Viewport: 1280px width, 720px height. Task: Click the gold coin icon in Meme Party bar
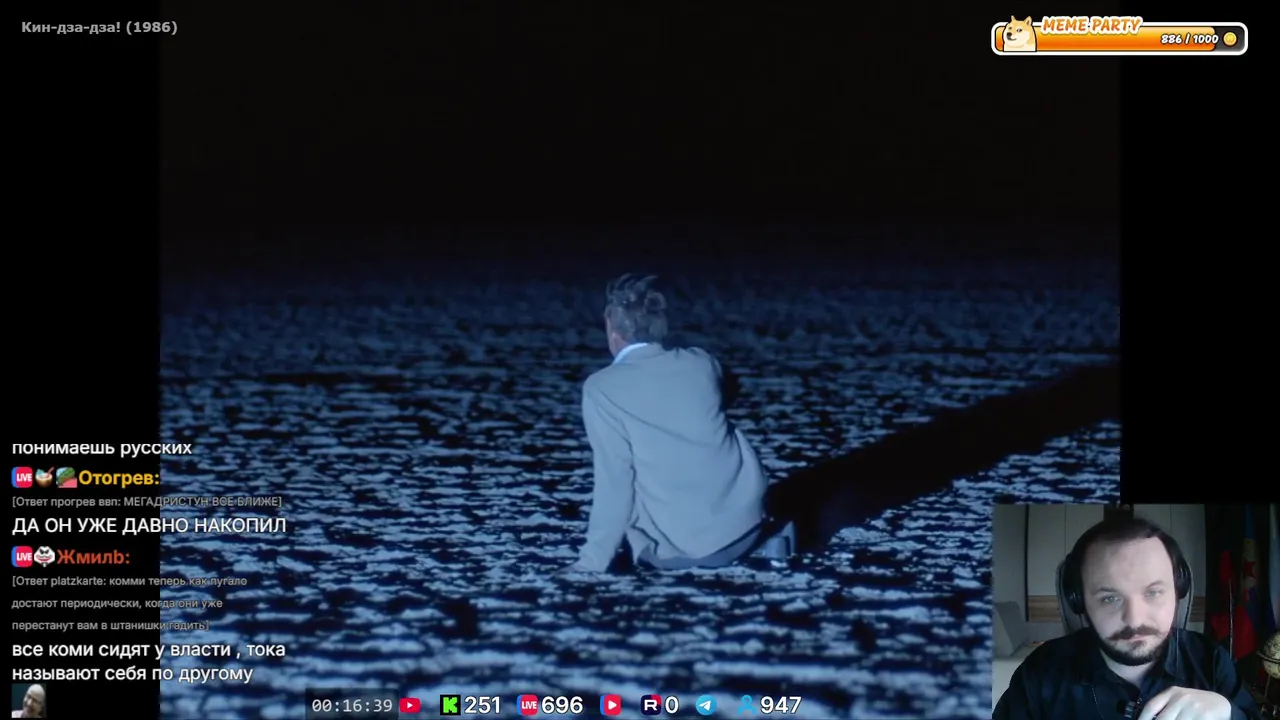tap(1230, 39)
